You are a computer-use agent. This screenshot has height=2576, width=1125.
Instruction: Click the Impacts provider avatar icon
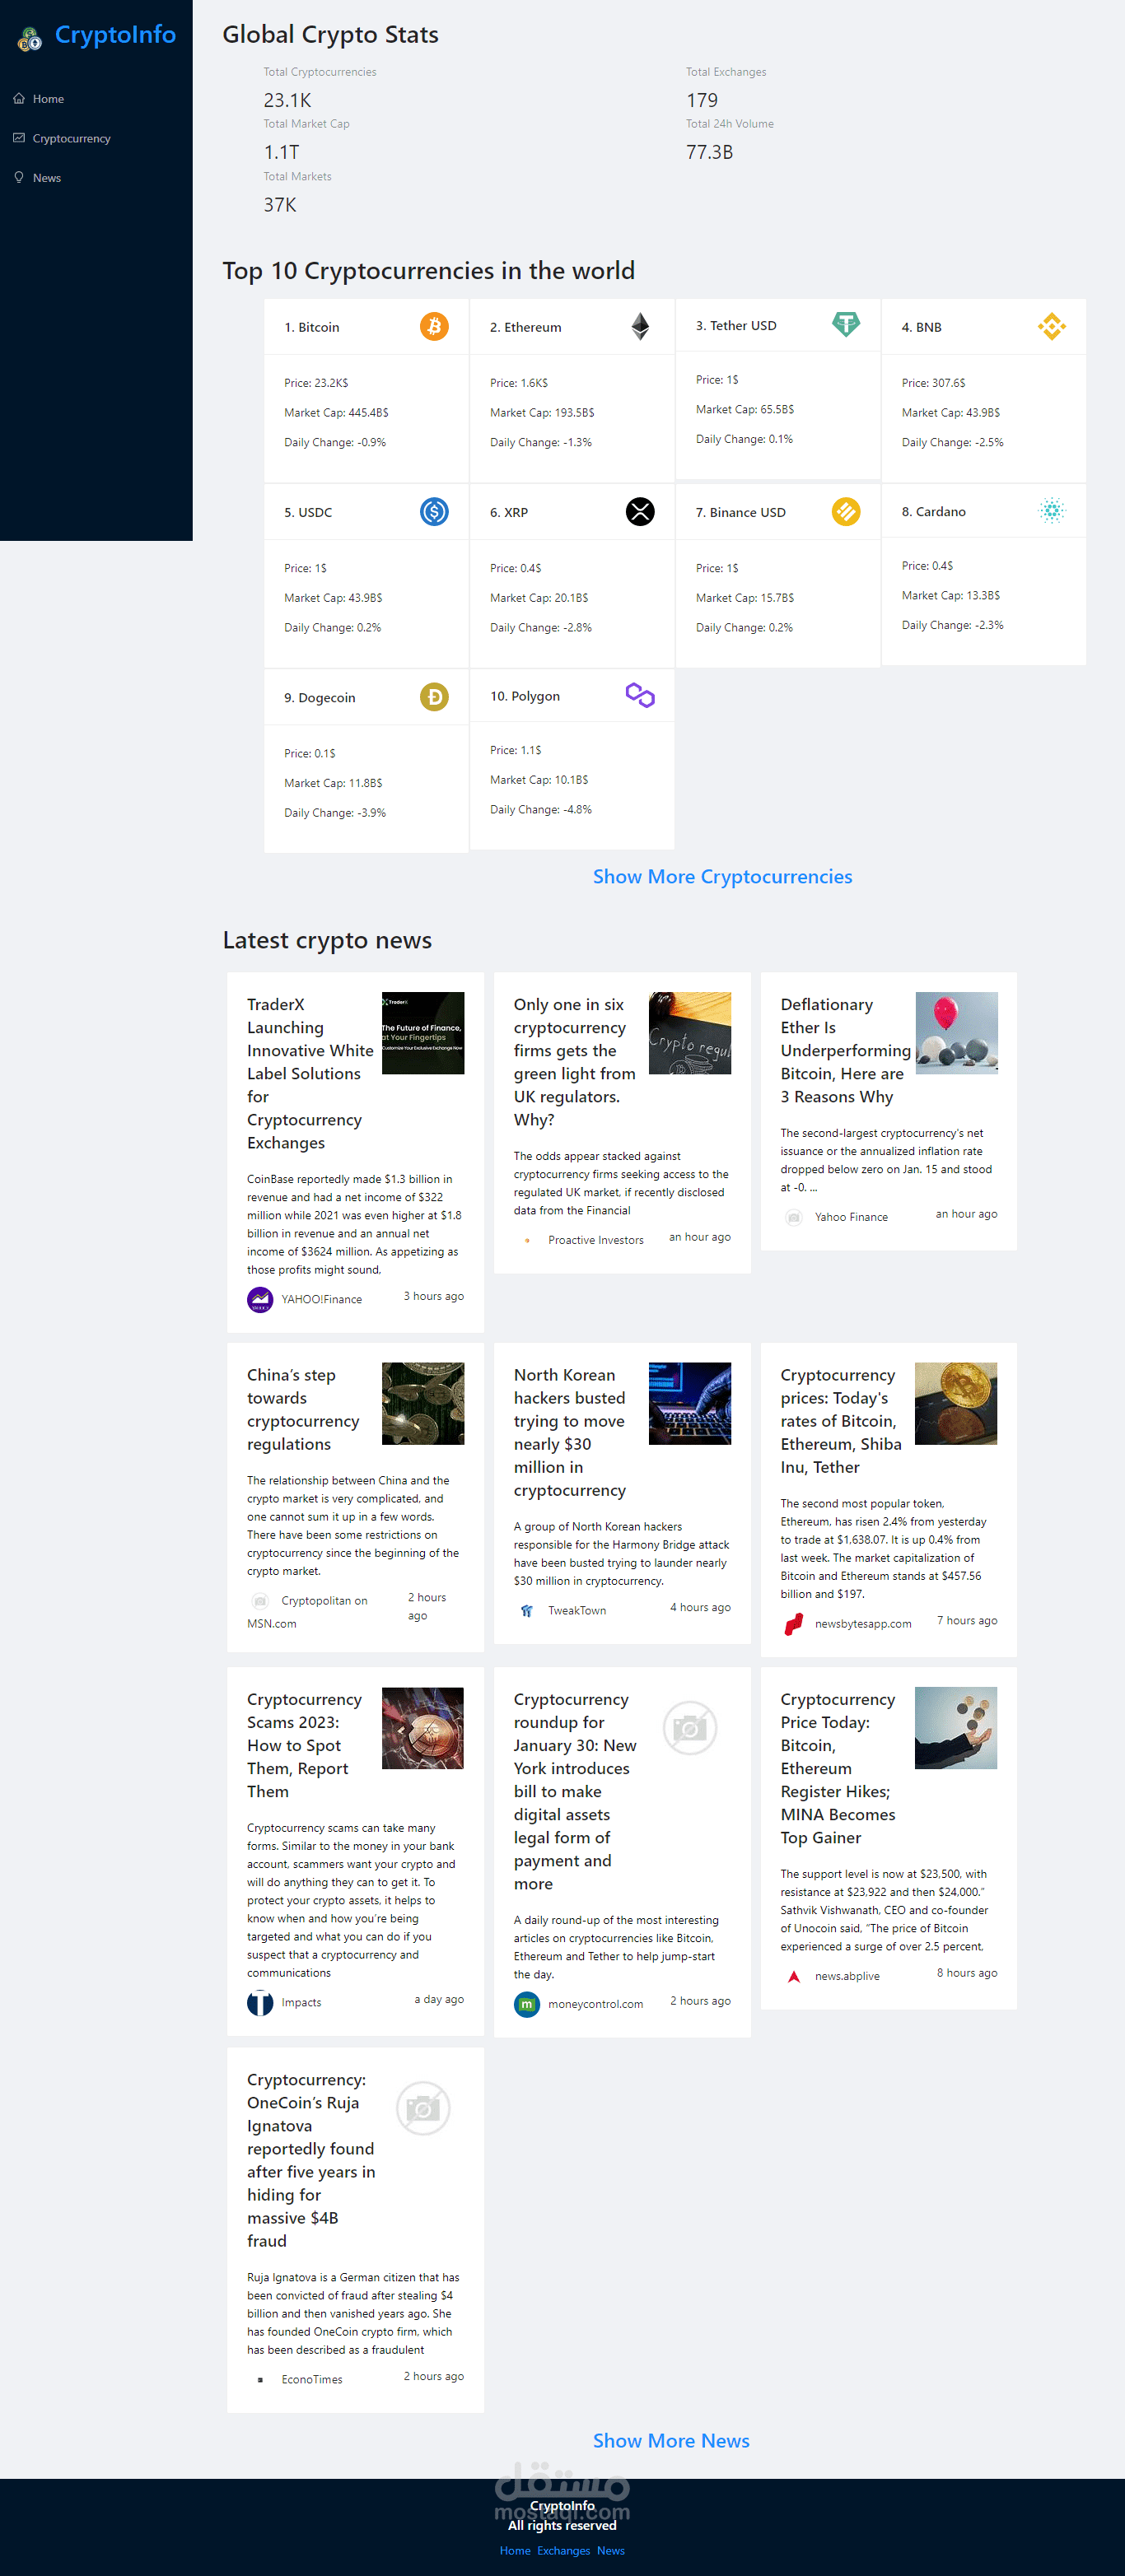pos(260,2002)
